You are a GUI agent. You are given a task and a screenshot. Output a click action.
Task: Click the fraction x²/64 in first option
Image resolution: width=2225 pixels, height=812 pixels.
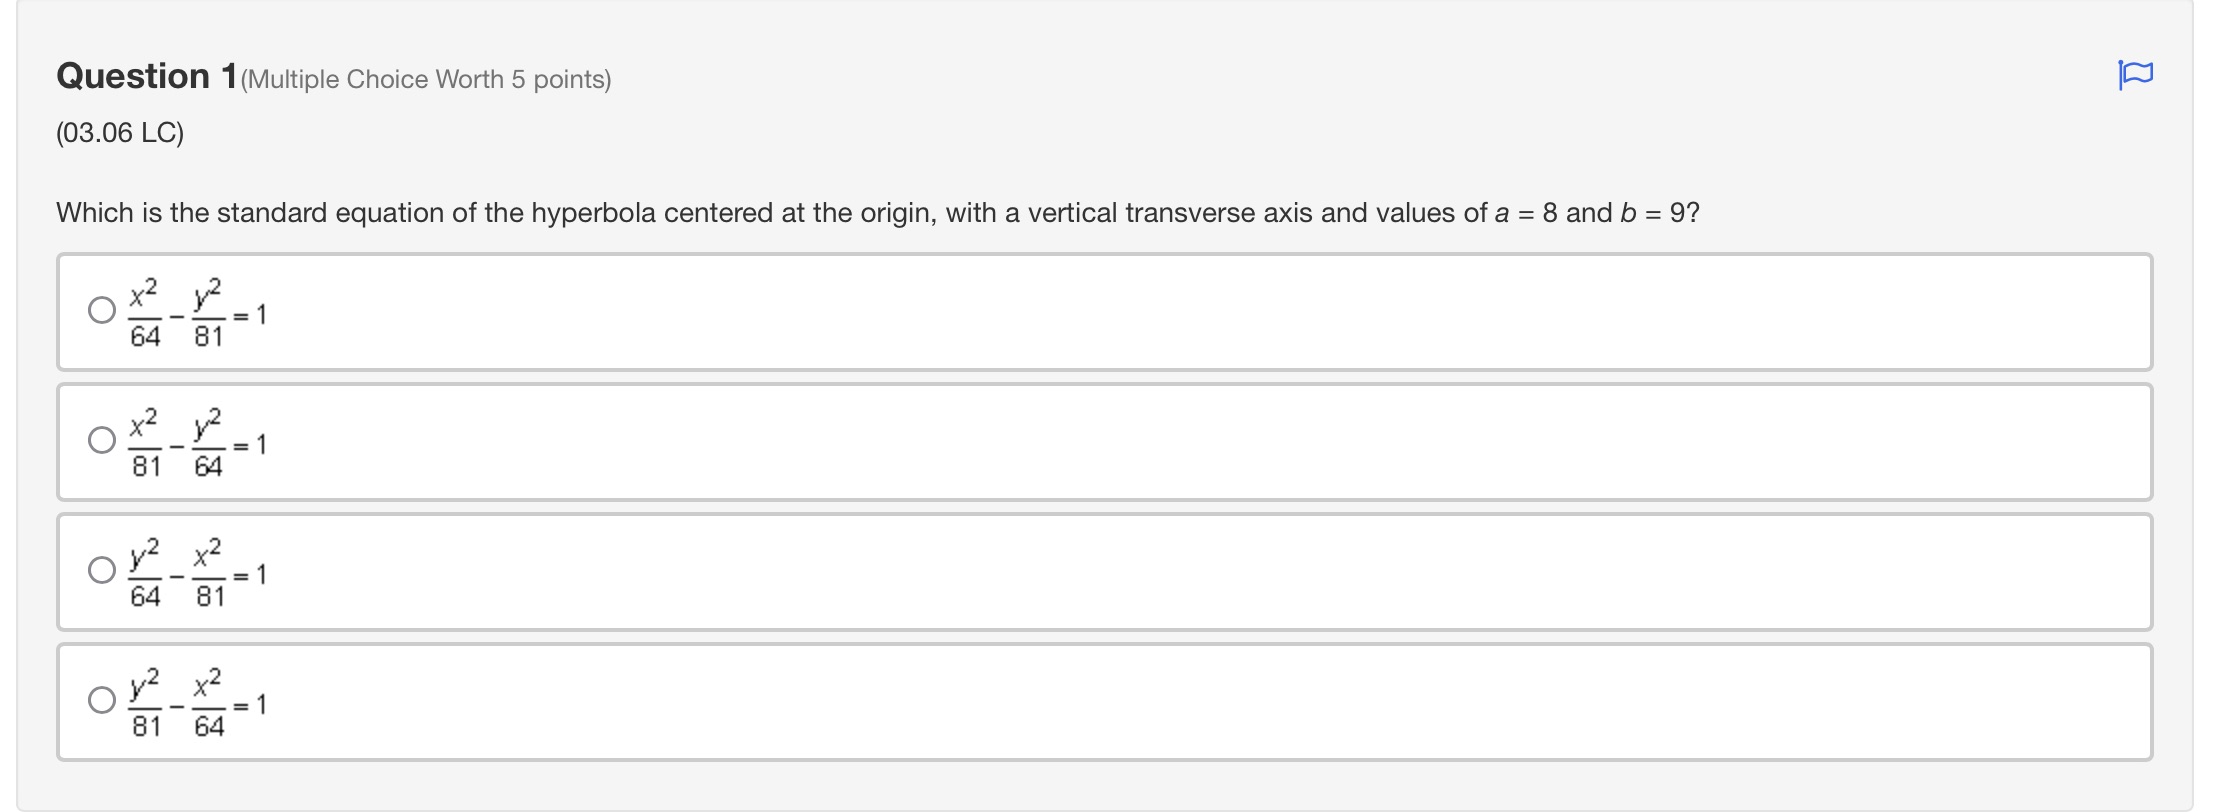coord(143,311)
